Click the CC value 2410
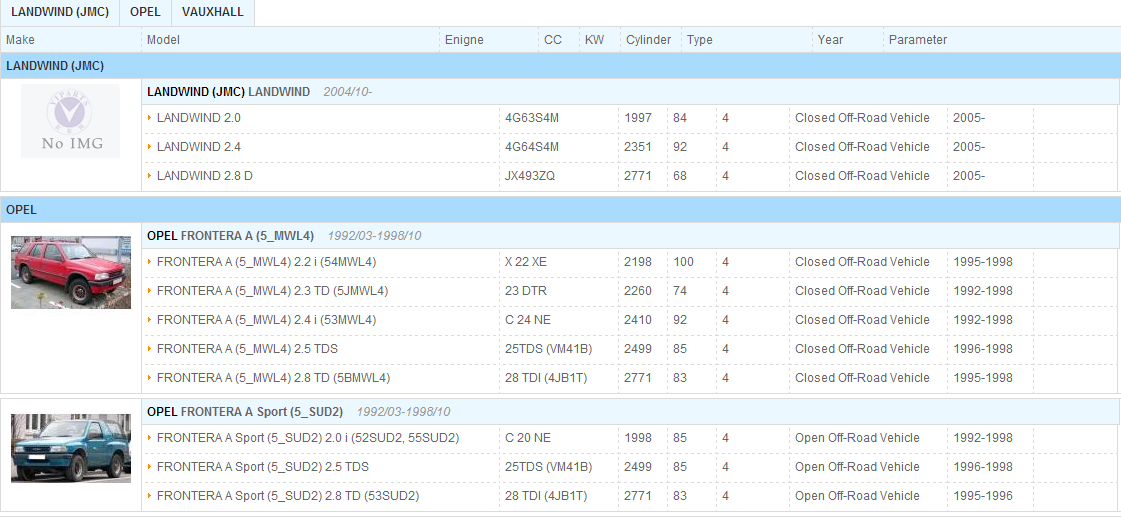 pyautogui.click(x=638, y=320)
